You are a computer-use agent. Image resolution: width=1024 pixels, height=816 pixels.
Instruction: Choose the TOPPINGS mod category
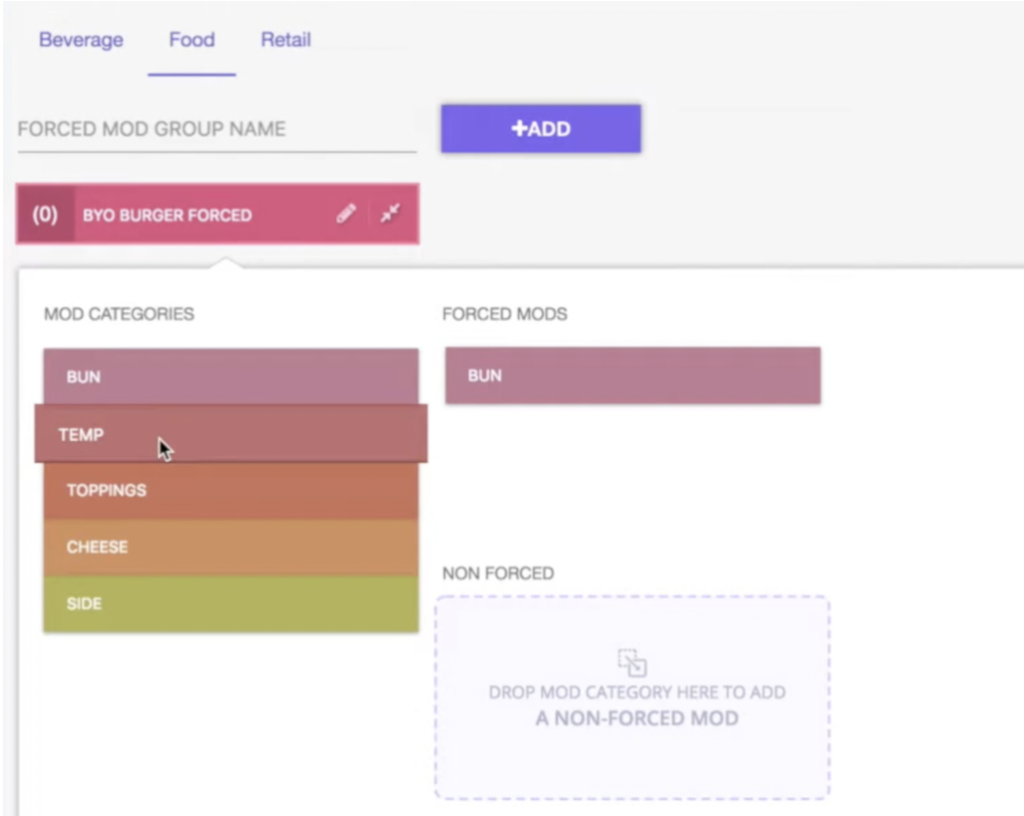coord(231,490)
